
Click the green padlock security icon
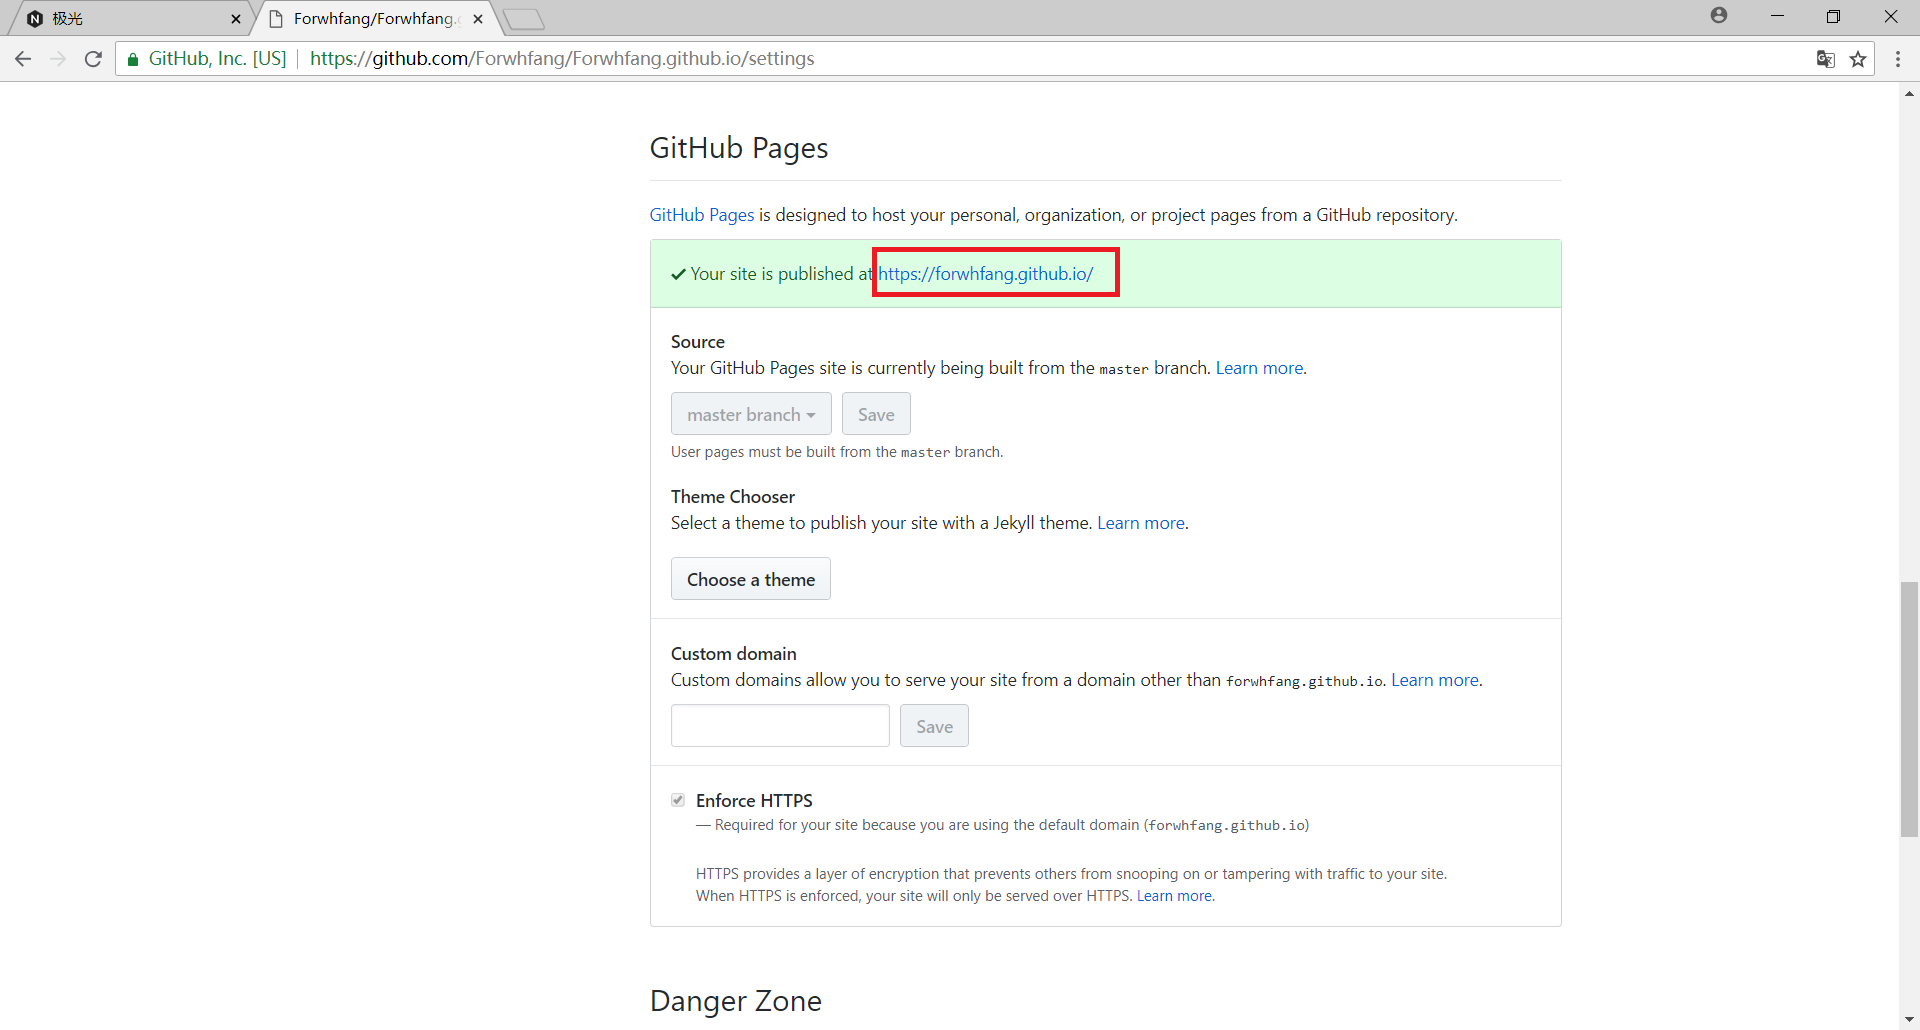pos(133,59)
